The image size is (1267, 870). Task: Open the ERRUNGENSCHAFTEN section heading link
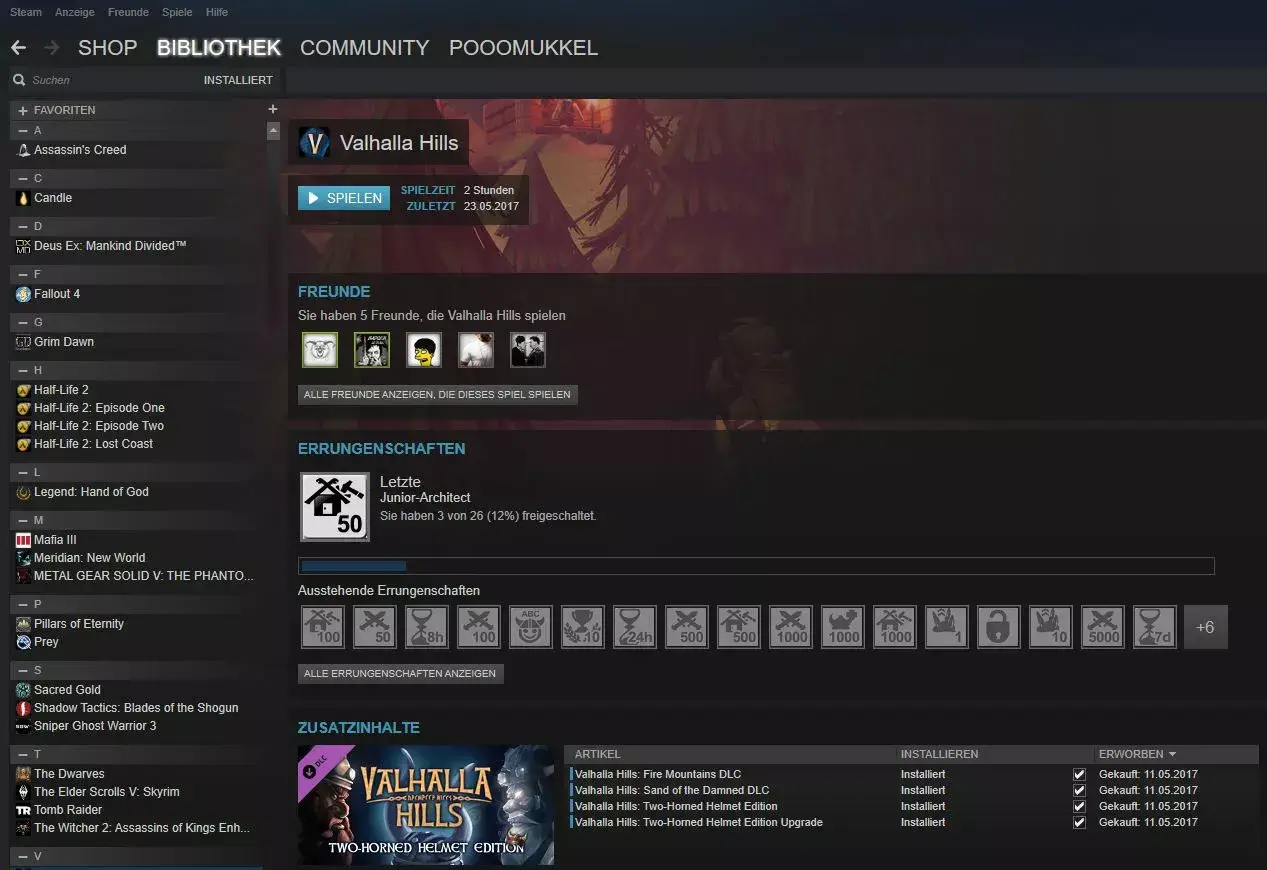[x=381, y=449]
